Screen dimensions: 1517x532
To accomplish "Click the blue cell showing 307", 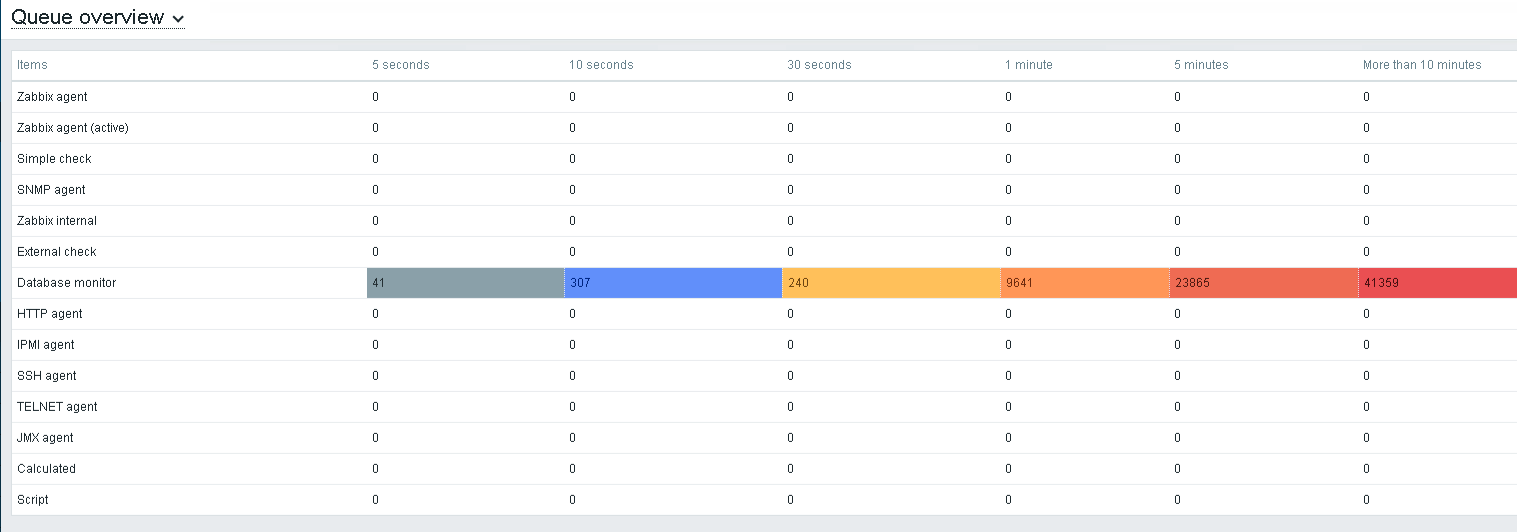I will [x=672, y=283].
